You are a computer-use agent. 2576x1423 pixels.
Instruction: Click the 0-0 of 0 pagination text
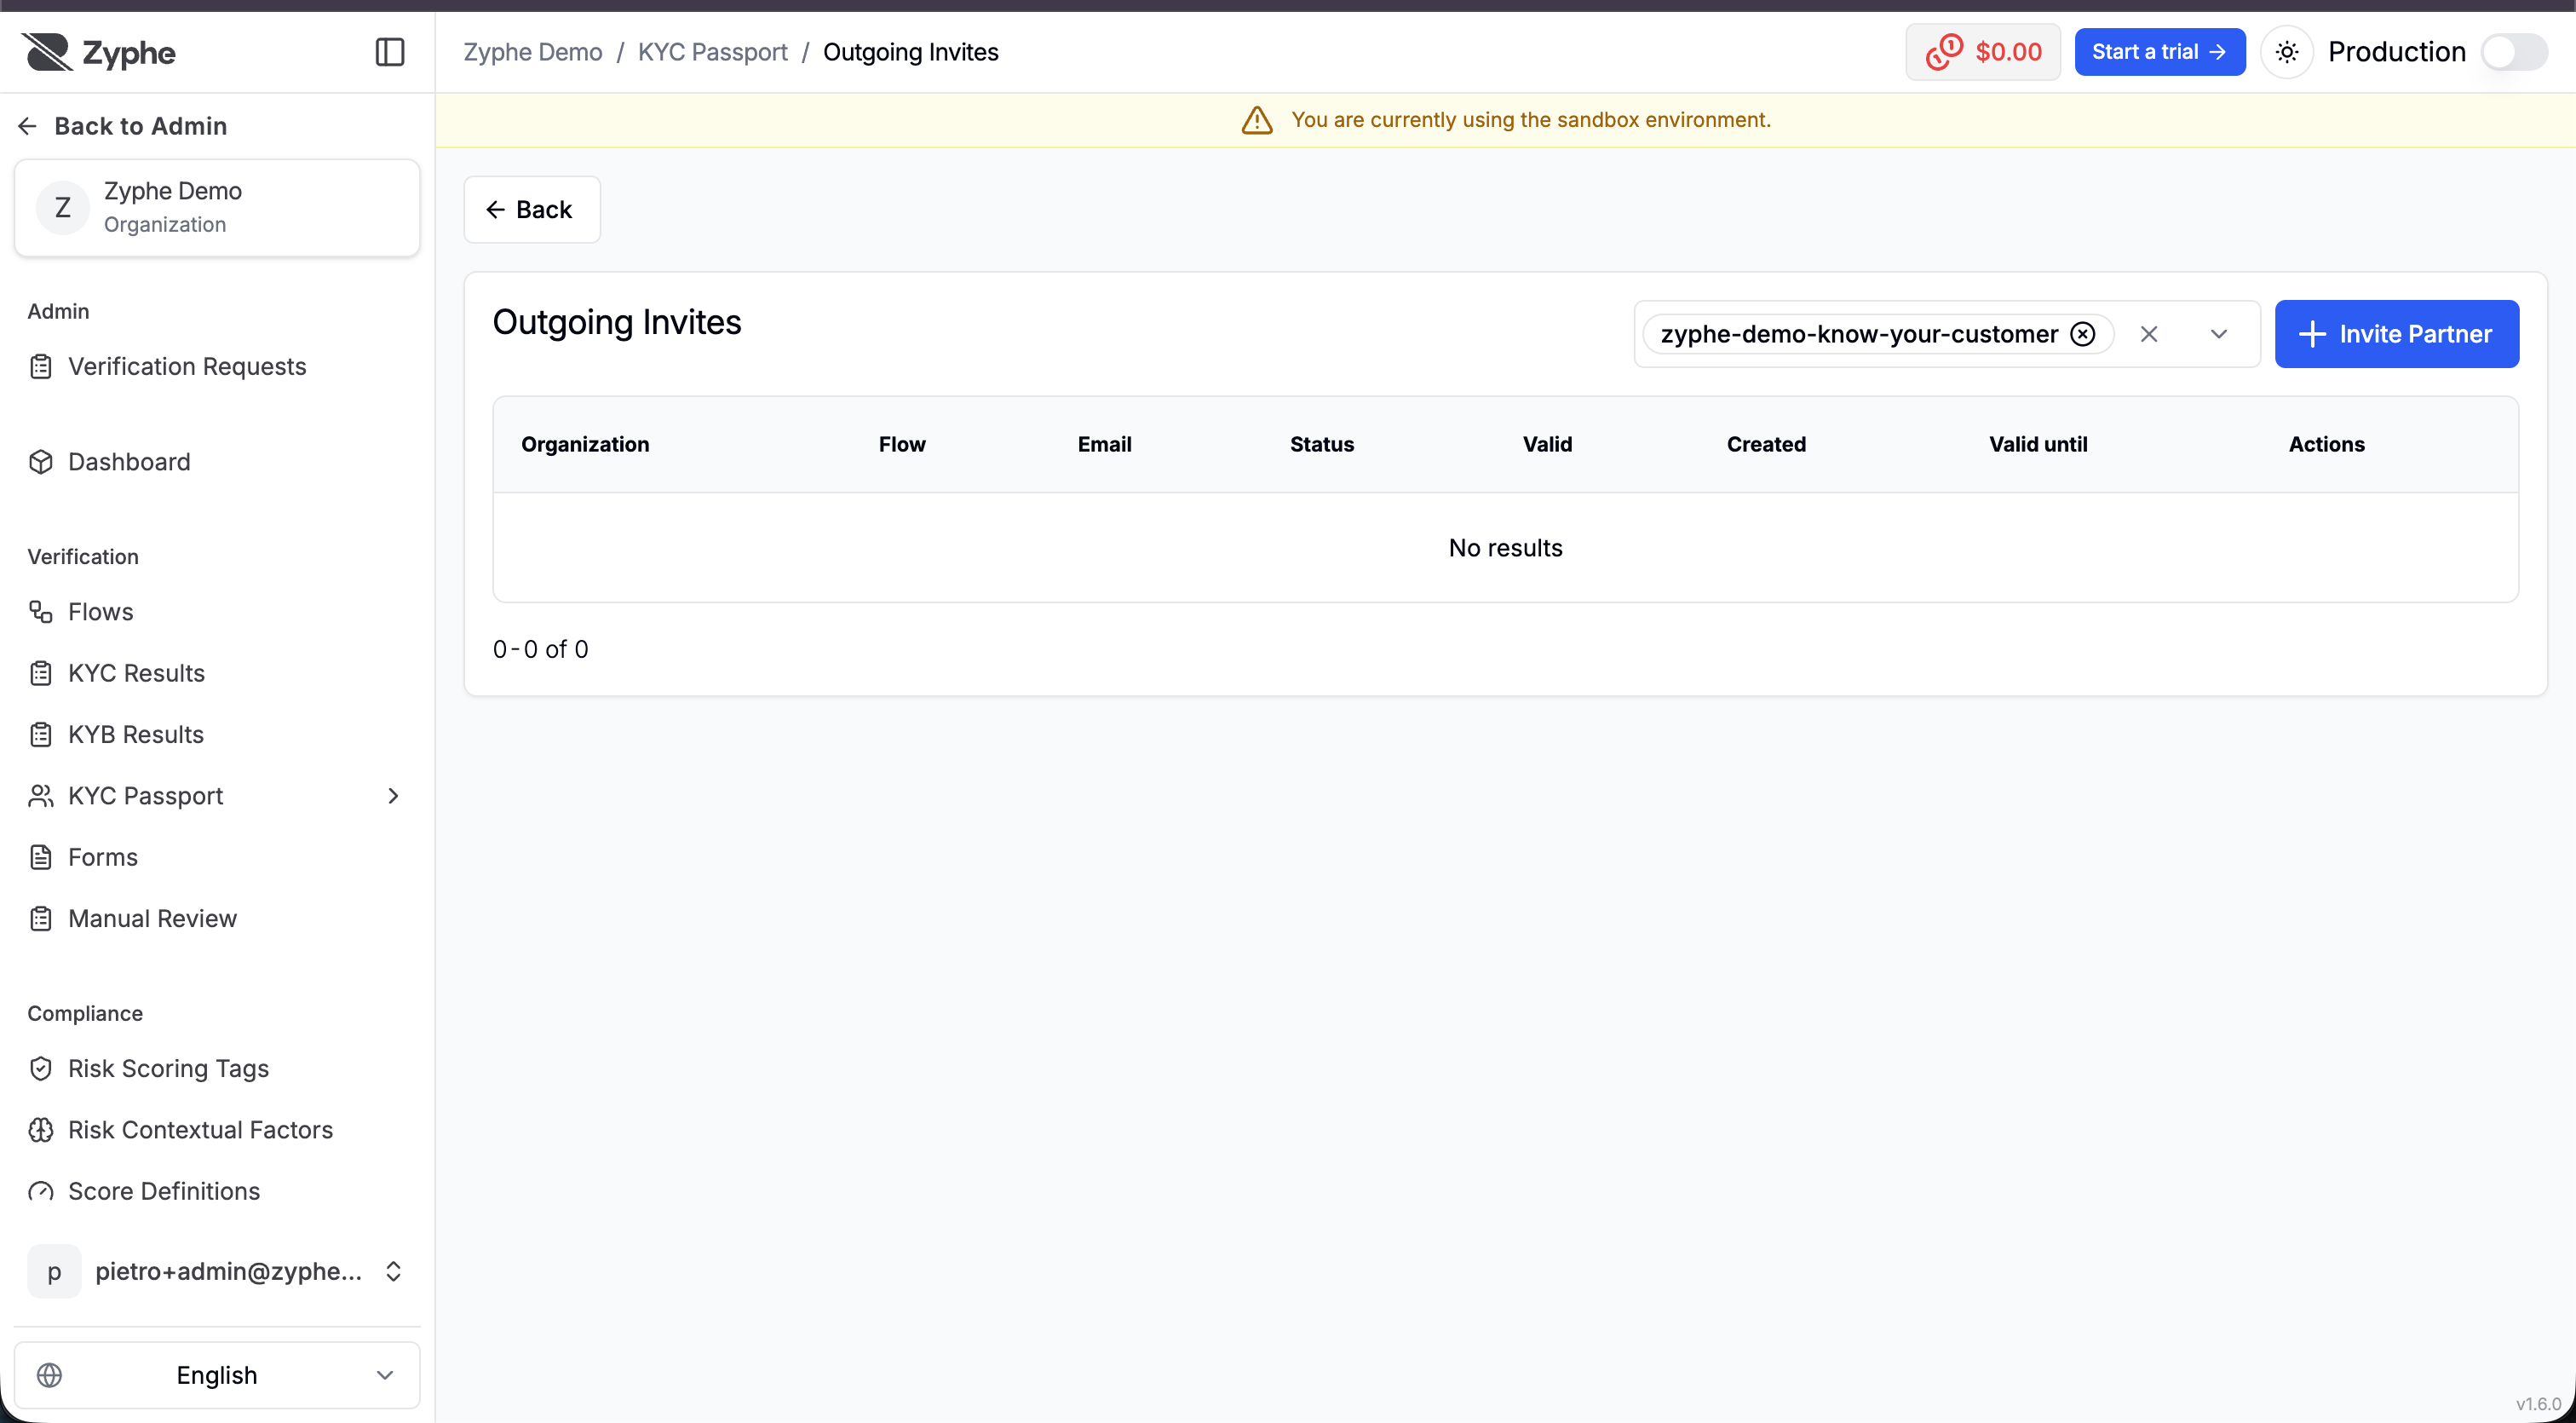pos(541,650)
